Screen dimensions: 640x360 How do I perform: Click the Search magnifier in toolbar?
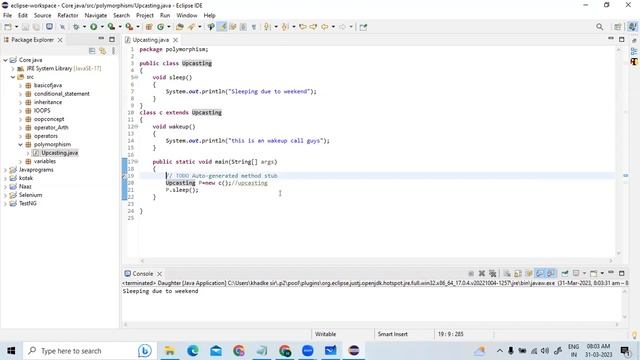coord(599,27)
